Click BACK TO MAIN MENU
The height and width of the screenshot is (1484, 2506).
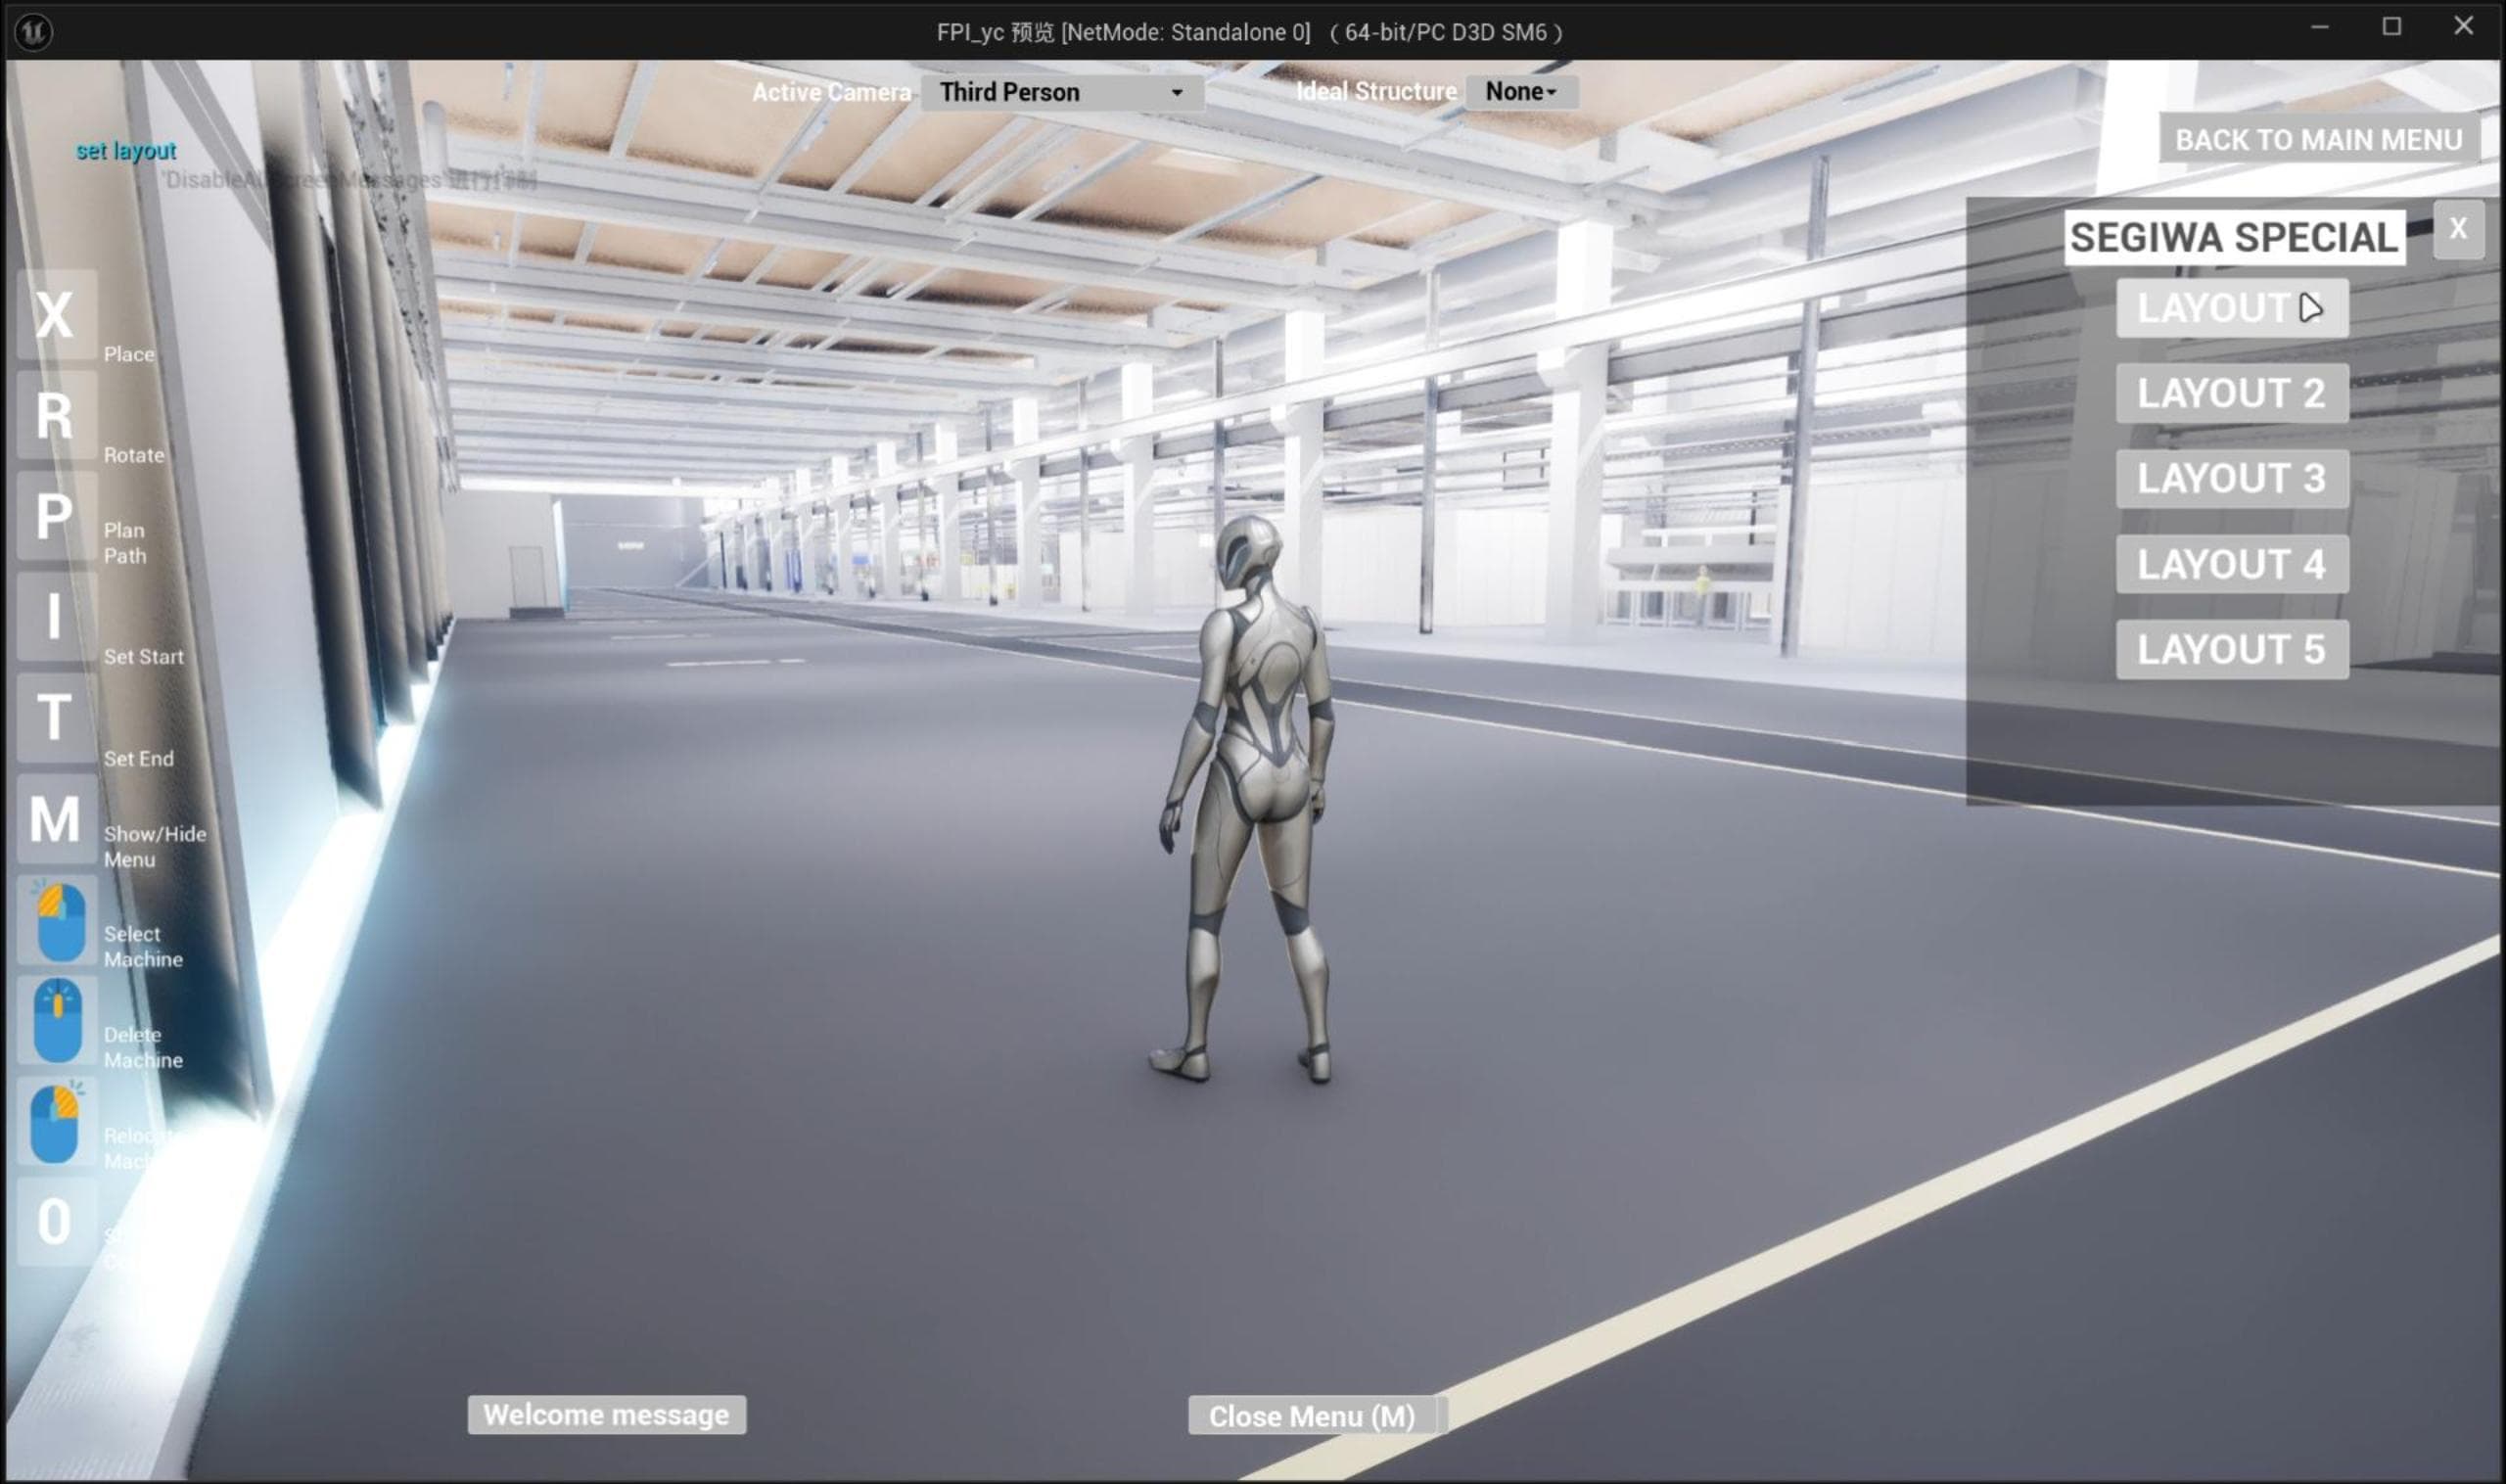[2318, 139]
